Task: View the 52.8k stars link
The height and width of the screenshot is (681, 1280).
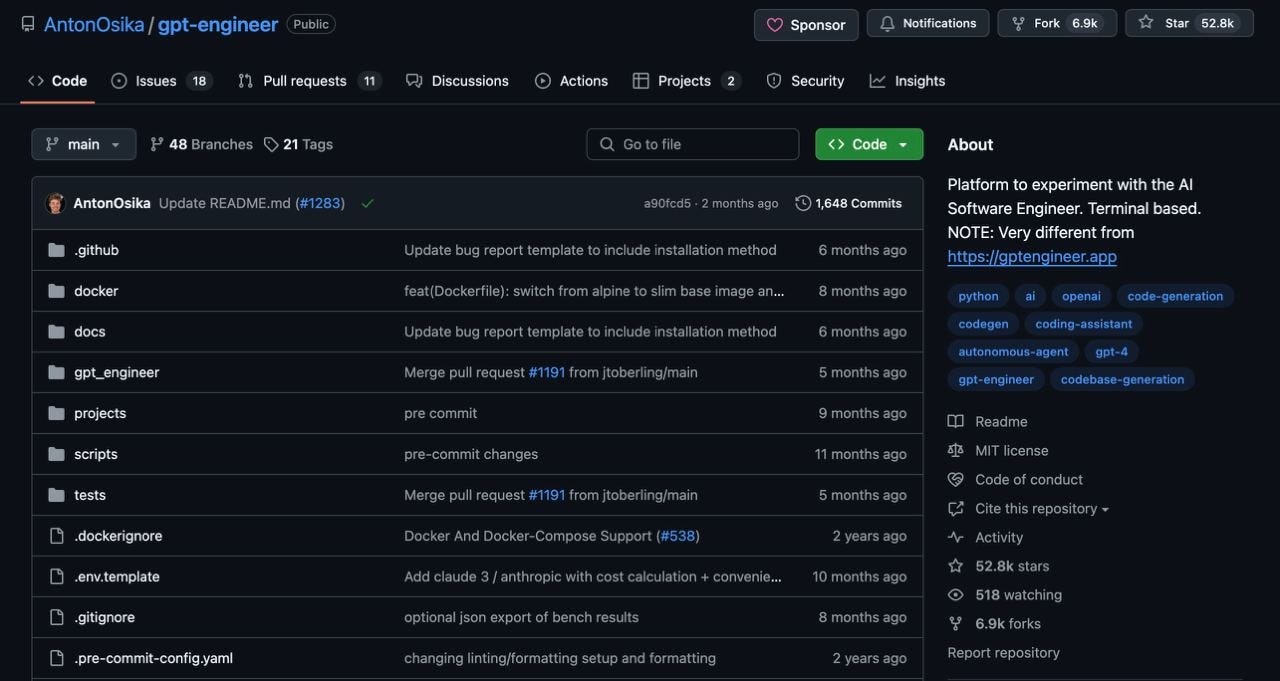Action: [x=998, y=566]
